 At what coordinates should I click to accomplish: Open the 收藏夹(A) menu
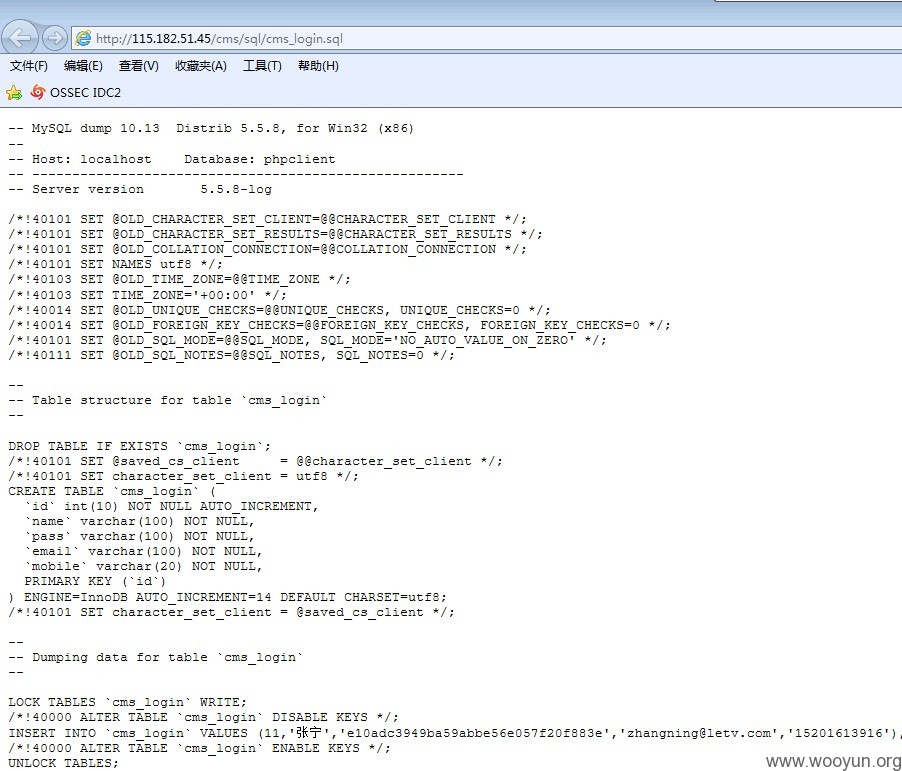pyautogui.click(x=201, y=66)
